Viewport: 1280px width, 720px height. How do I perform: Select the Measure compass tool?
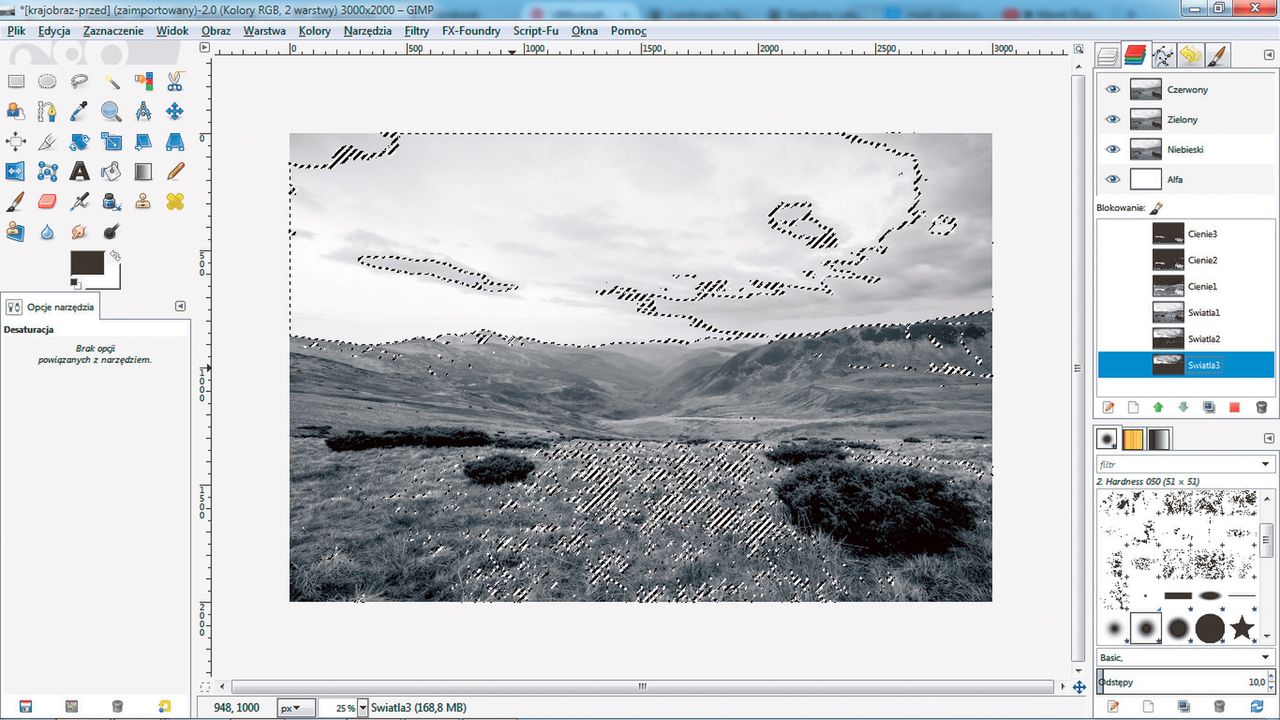(x=143, y=112)
